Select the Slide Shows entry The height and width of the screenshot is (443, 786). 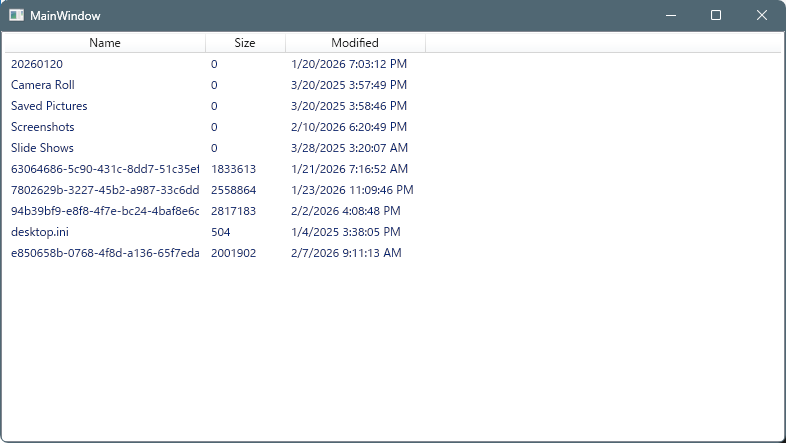tap(42, 148)
